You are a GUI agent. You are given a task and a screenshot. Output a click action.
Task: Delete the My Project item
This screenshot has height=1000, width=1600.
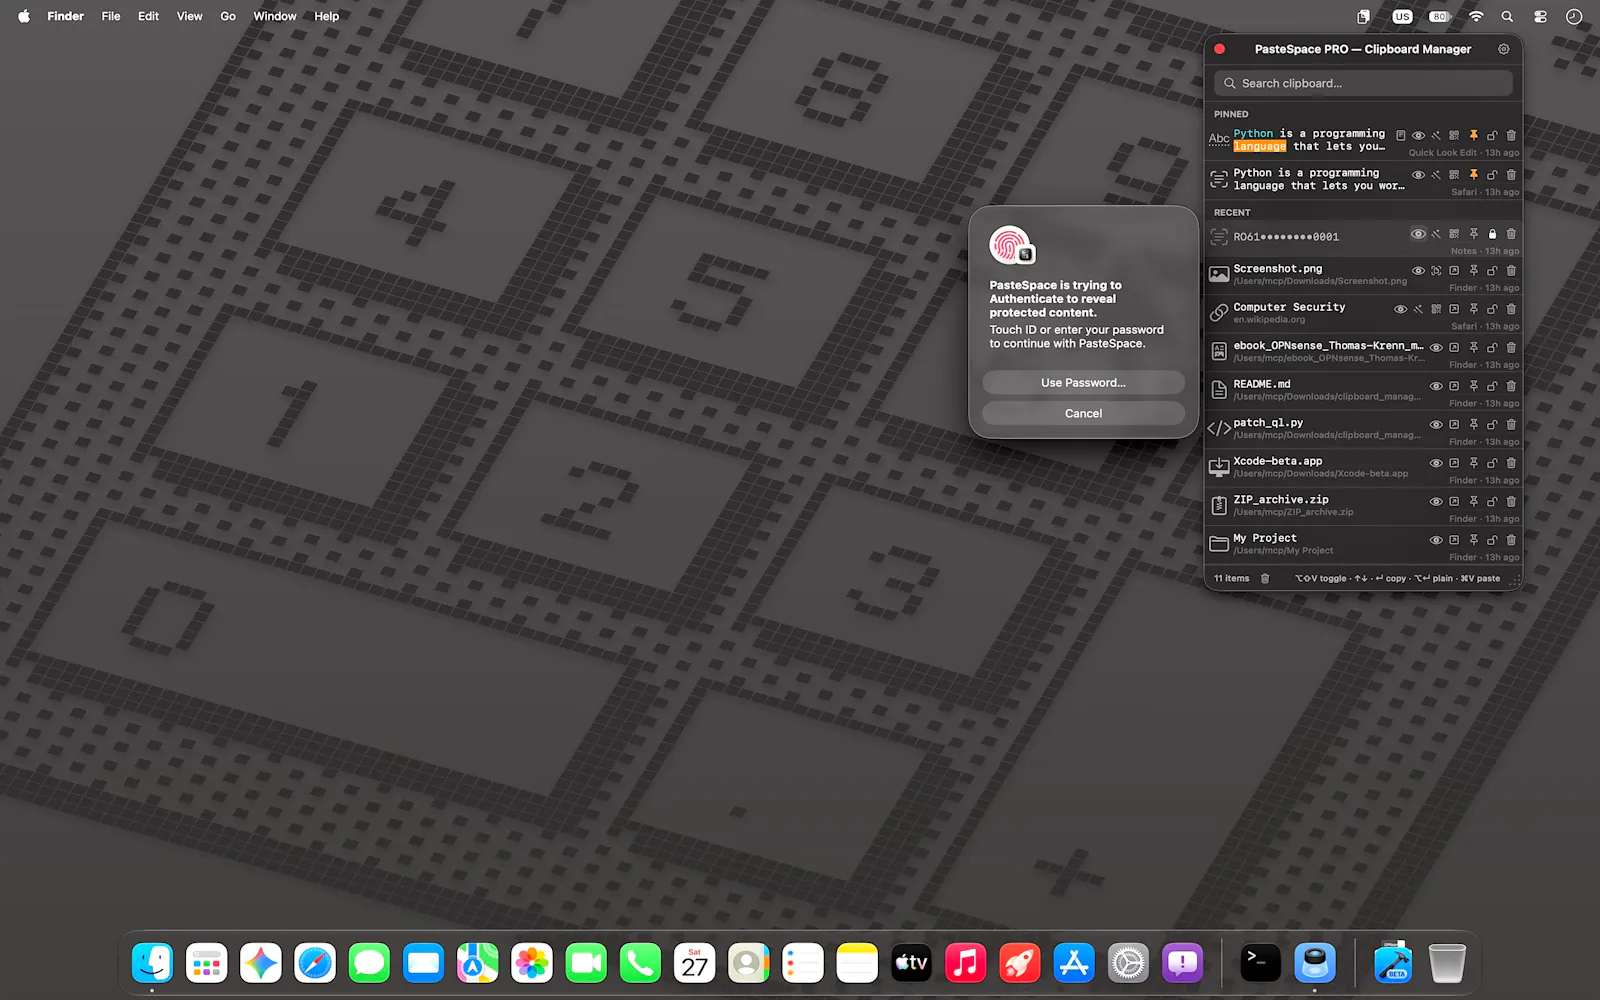[x=1511, y=540]
